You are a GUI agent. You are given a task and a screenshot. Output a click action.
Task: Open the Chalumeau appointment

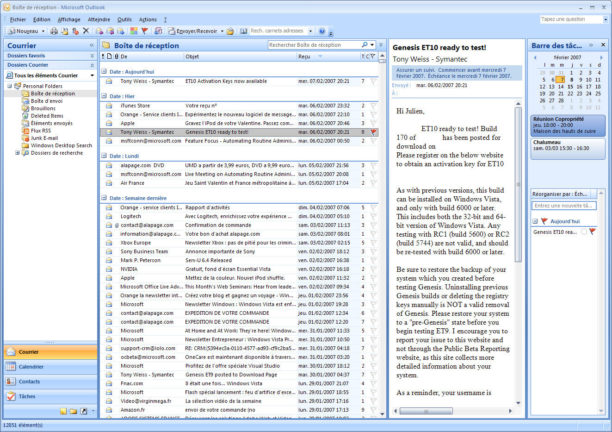tap(568, 149)
